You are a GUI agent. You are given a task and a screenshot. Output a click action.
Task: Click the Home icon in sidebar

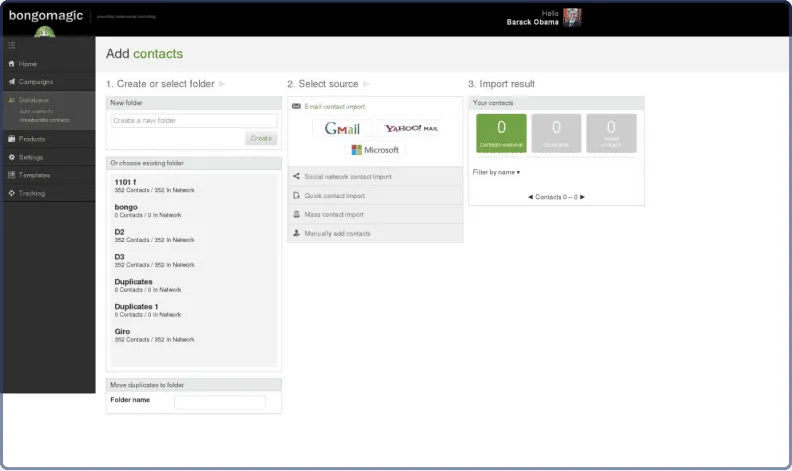12,64
